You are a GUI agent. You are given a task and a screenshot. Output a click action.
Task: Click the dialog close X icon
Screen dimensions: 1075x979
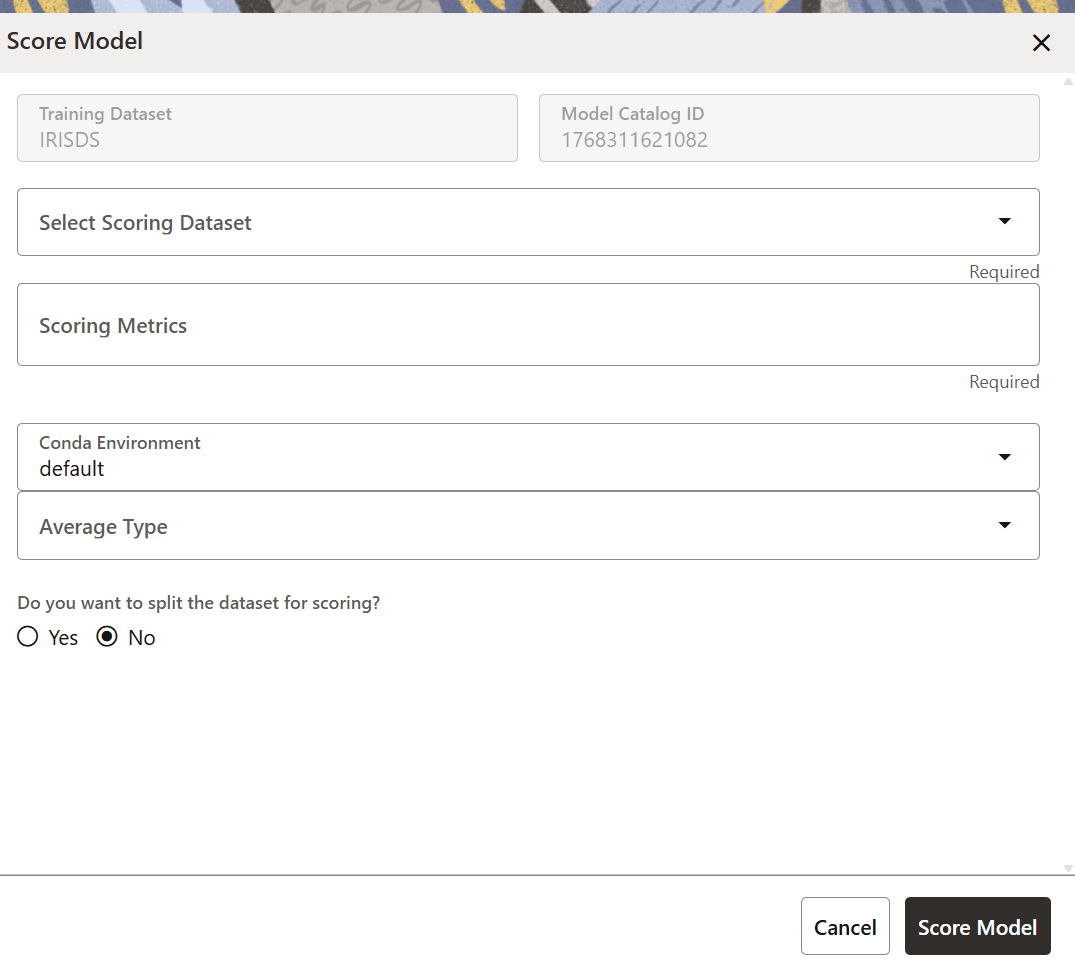(1041, 43)
